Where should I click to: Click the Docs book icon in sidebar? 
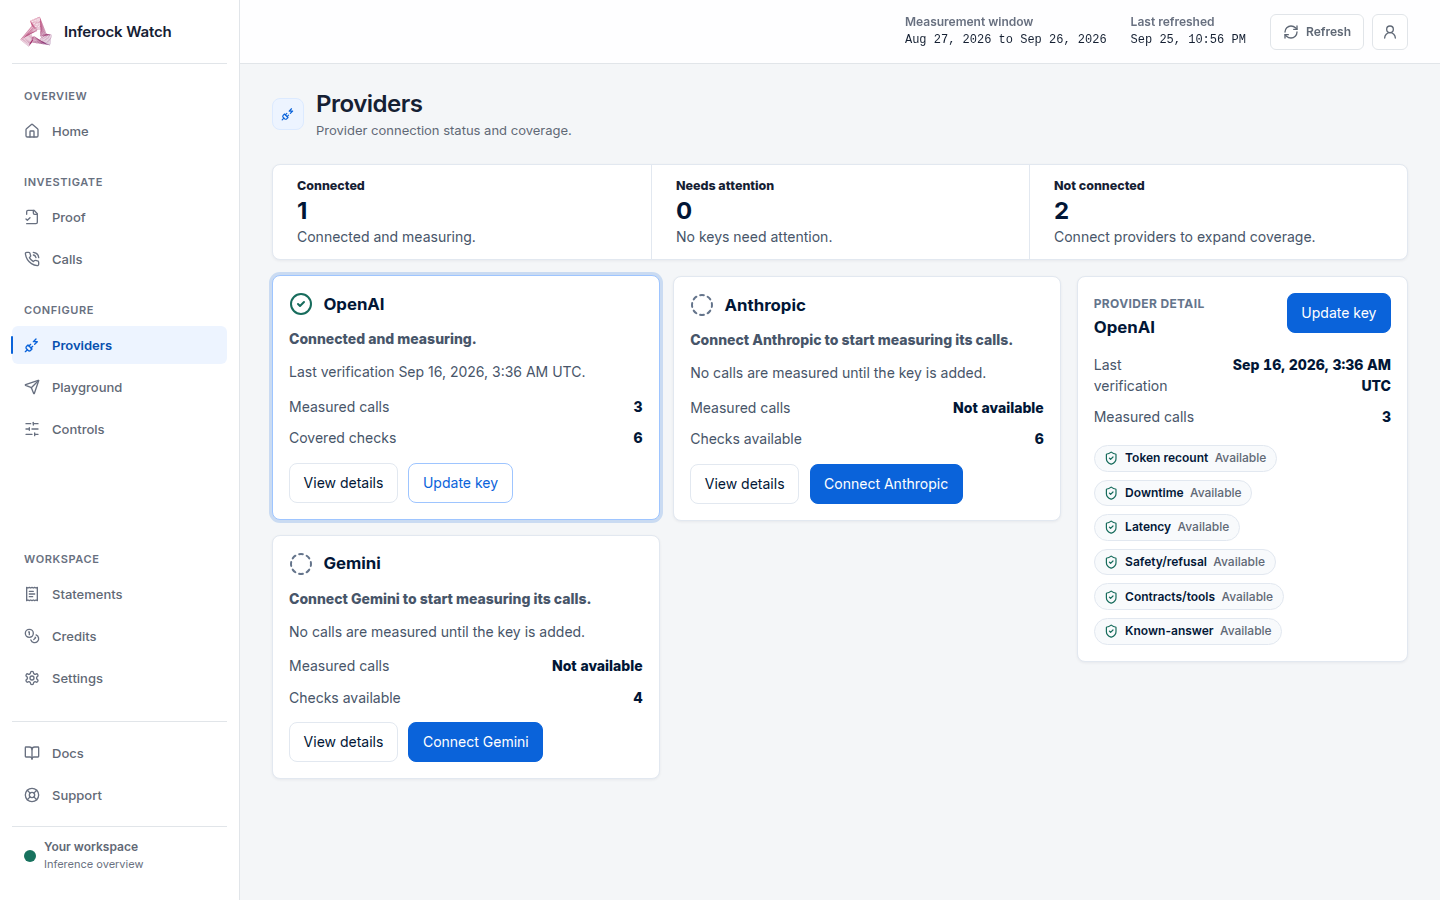coord(32,753)
